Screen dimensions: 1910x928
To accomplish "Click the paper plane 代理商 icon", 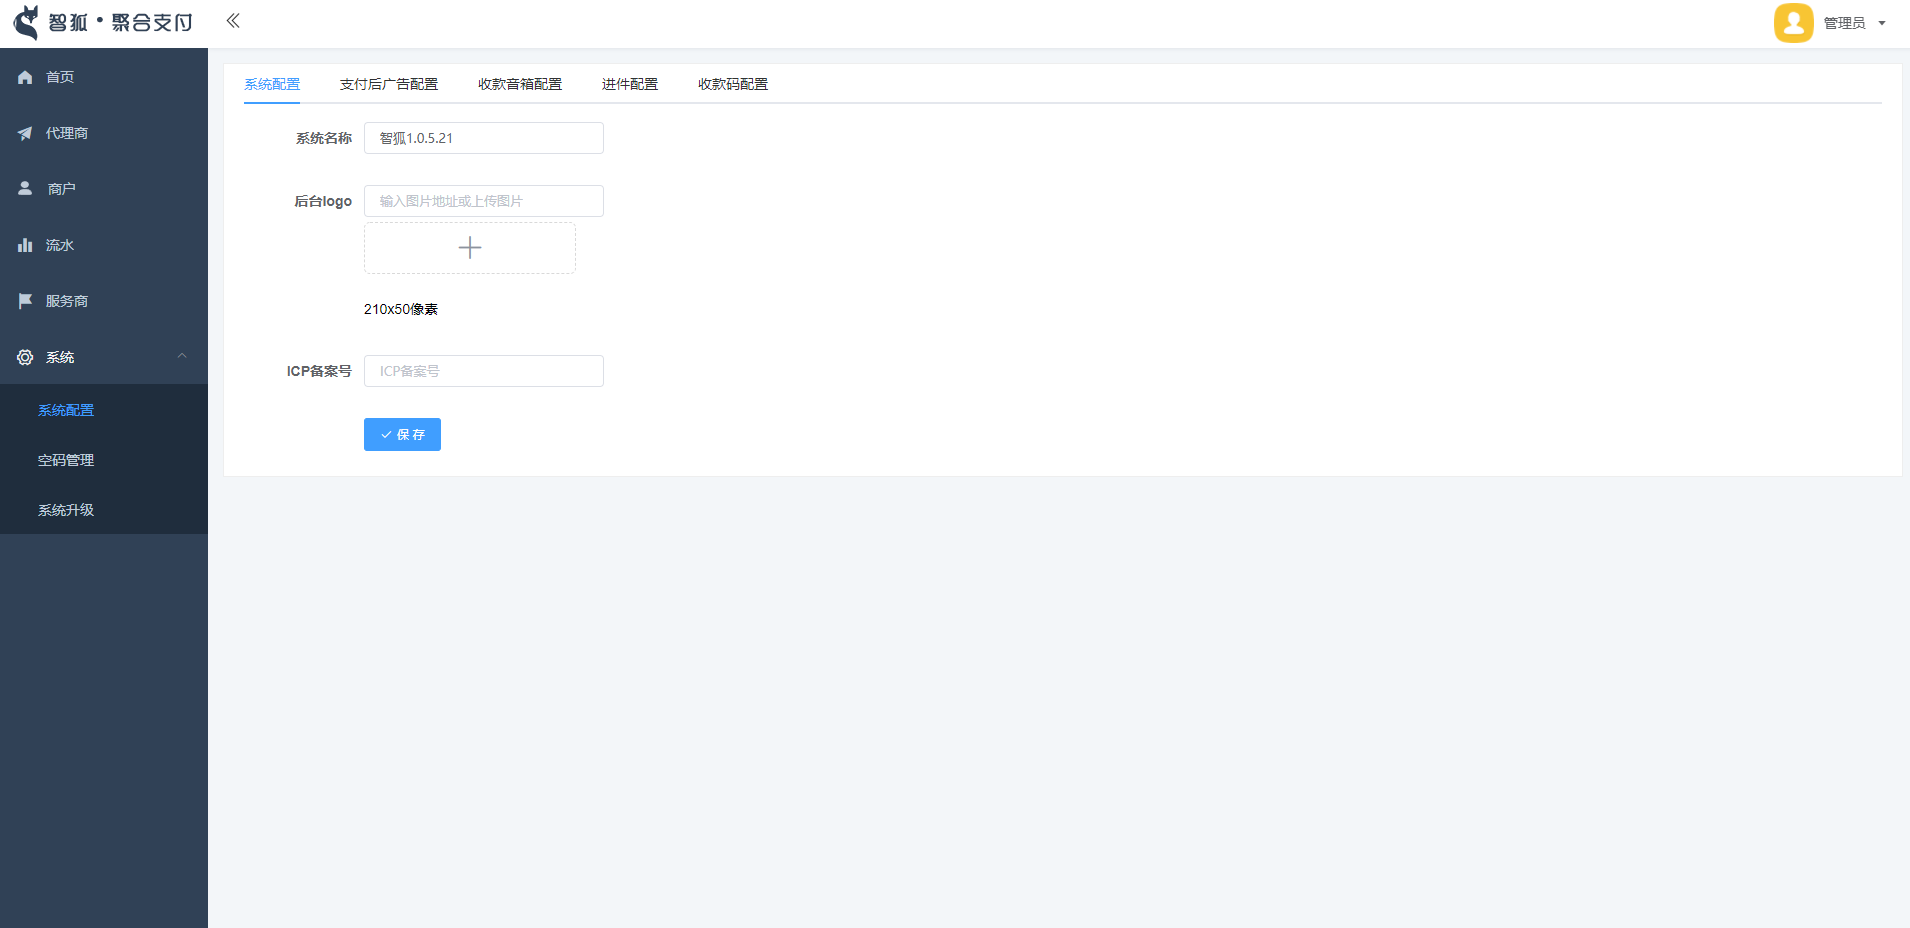I will click(25, 133).
